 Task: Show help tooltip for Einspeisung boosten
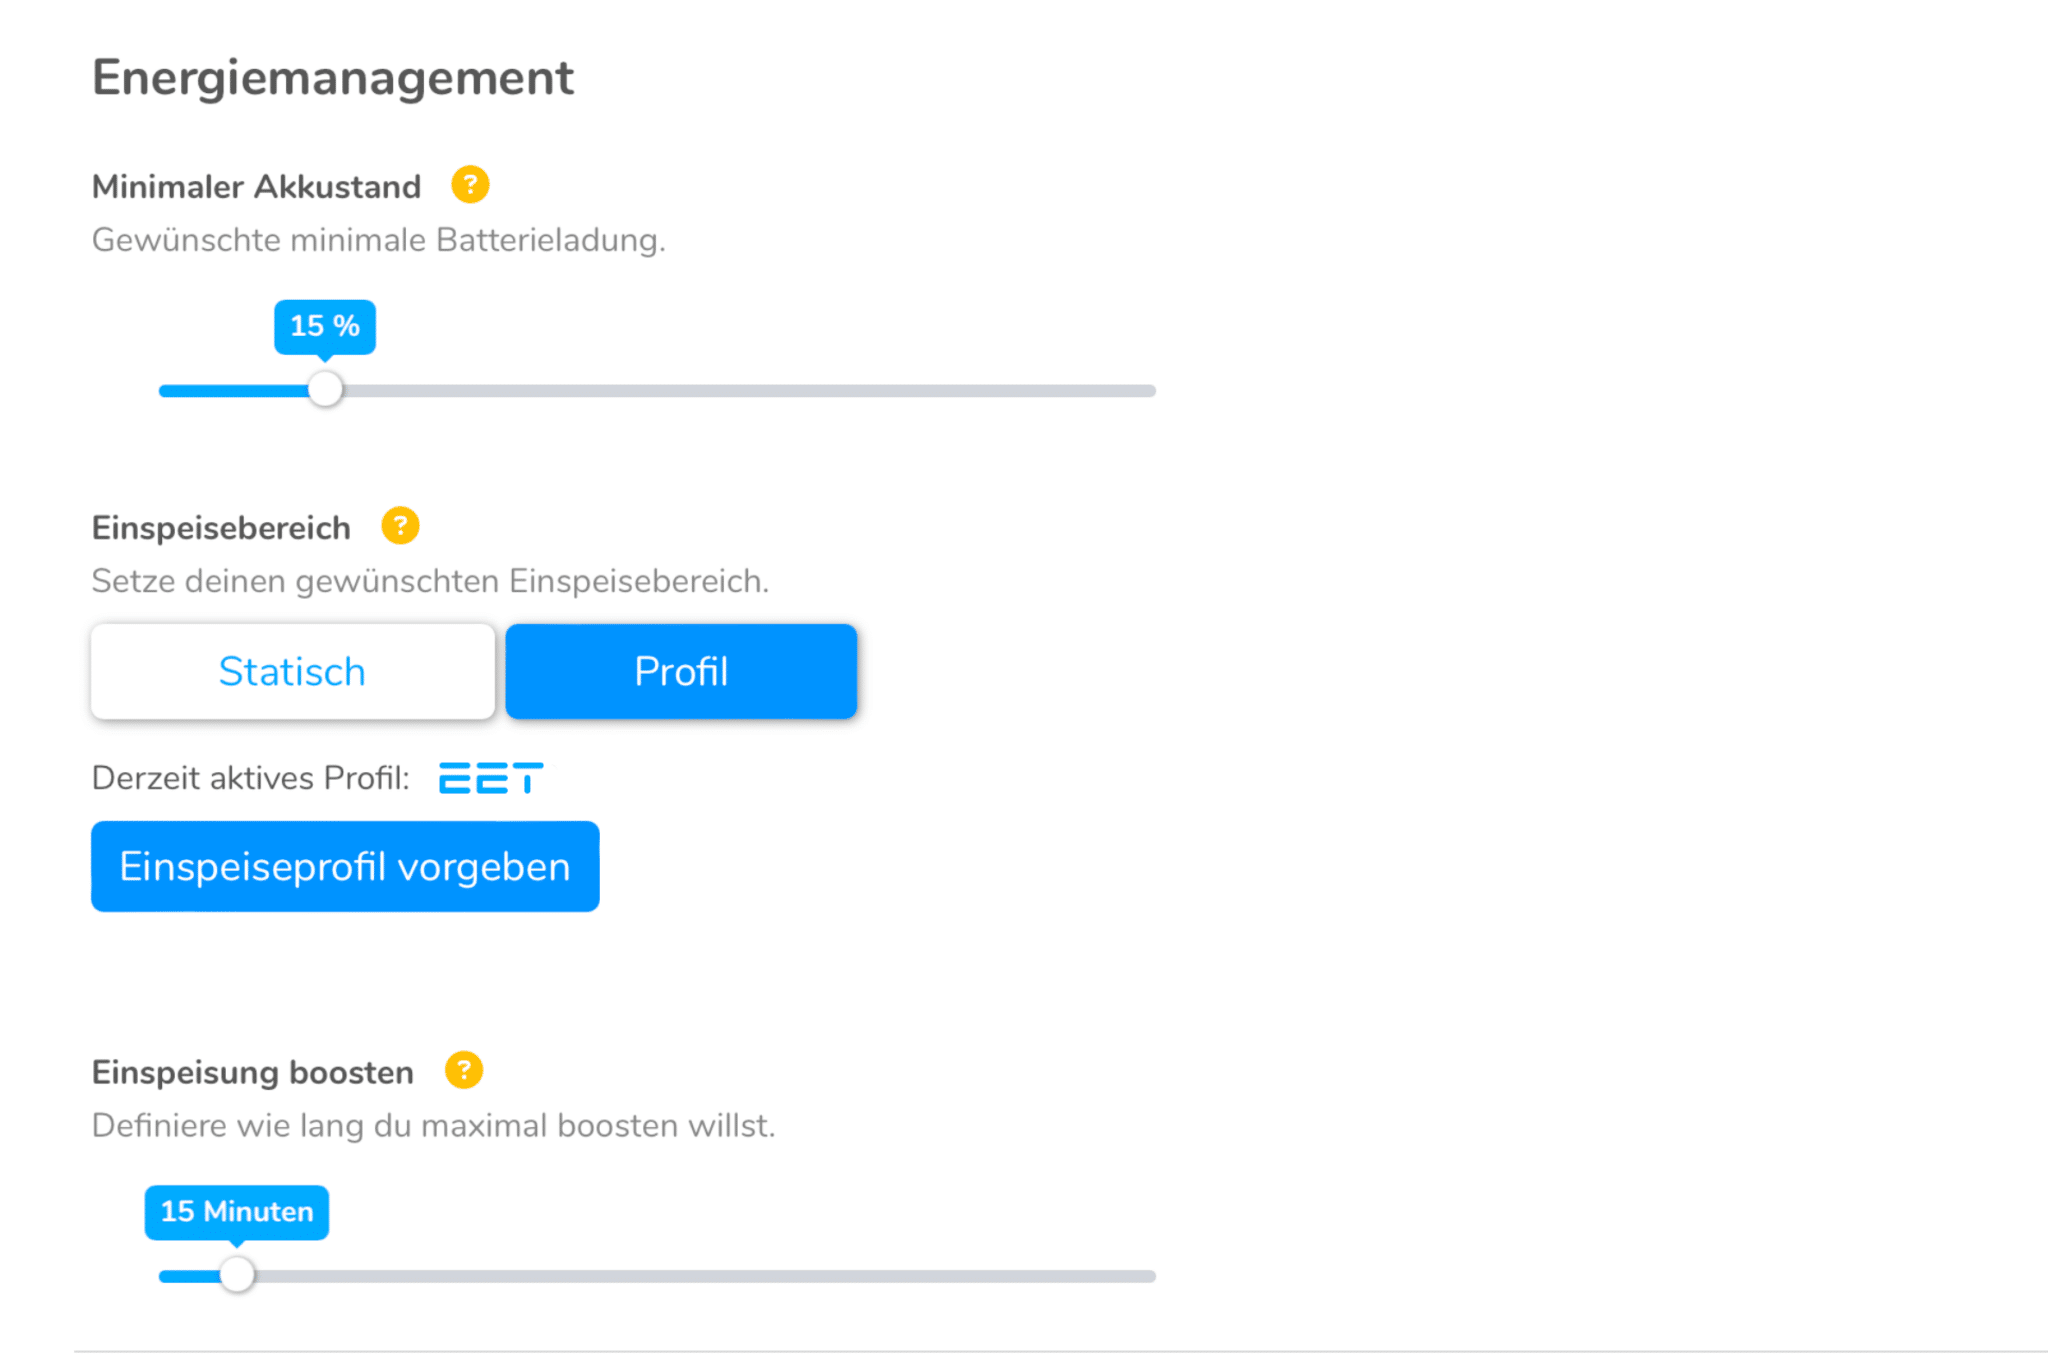point(463,1070)
